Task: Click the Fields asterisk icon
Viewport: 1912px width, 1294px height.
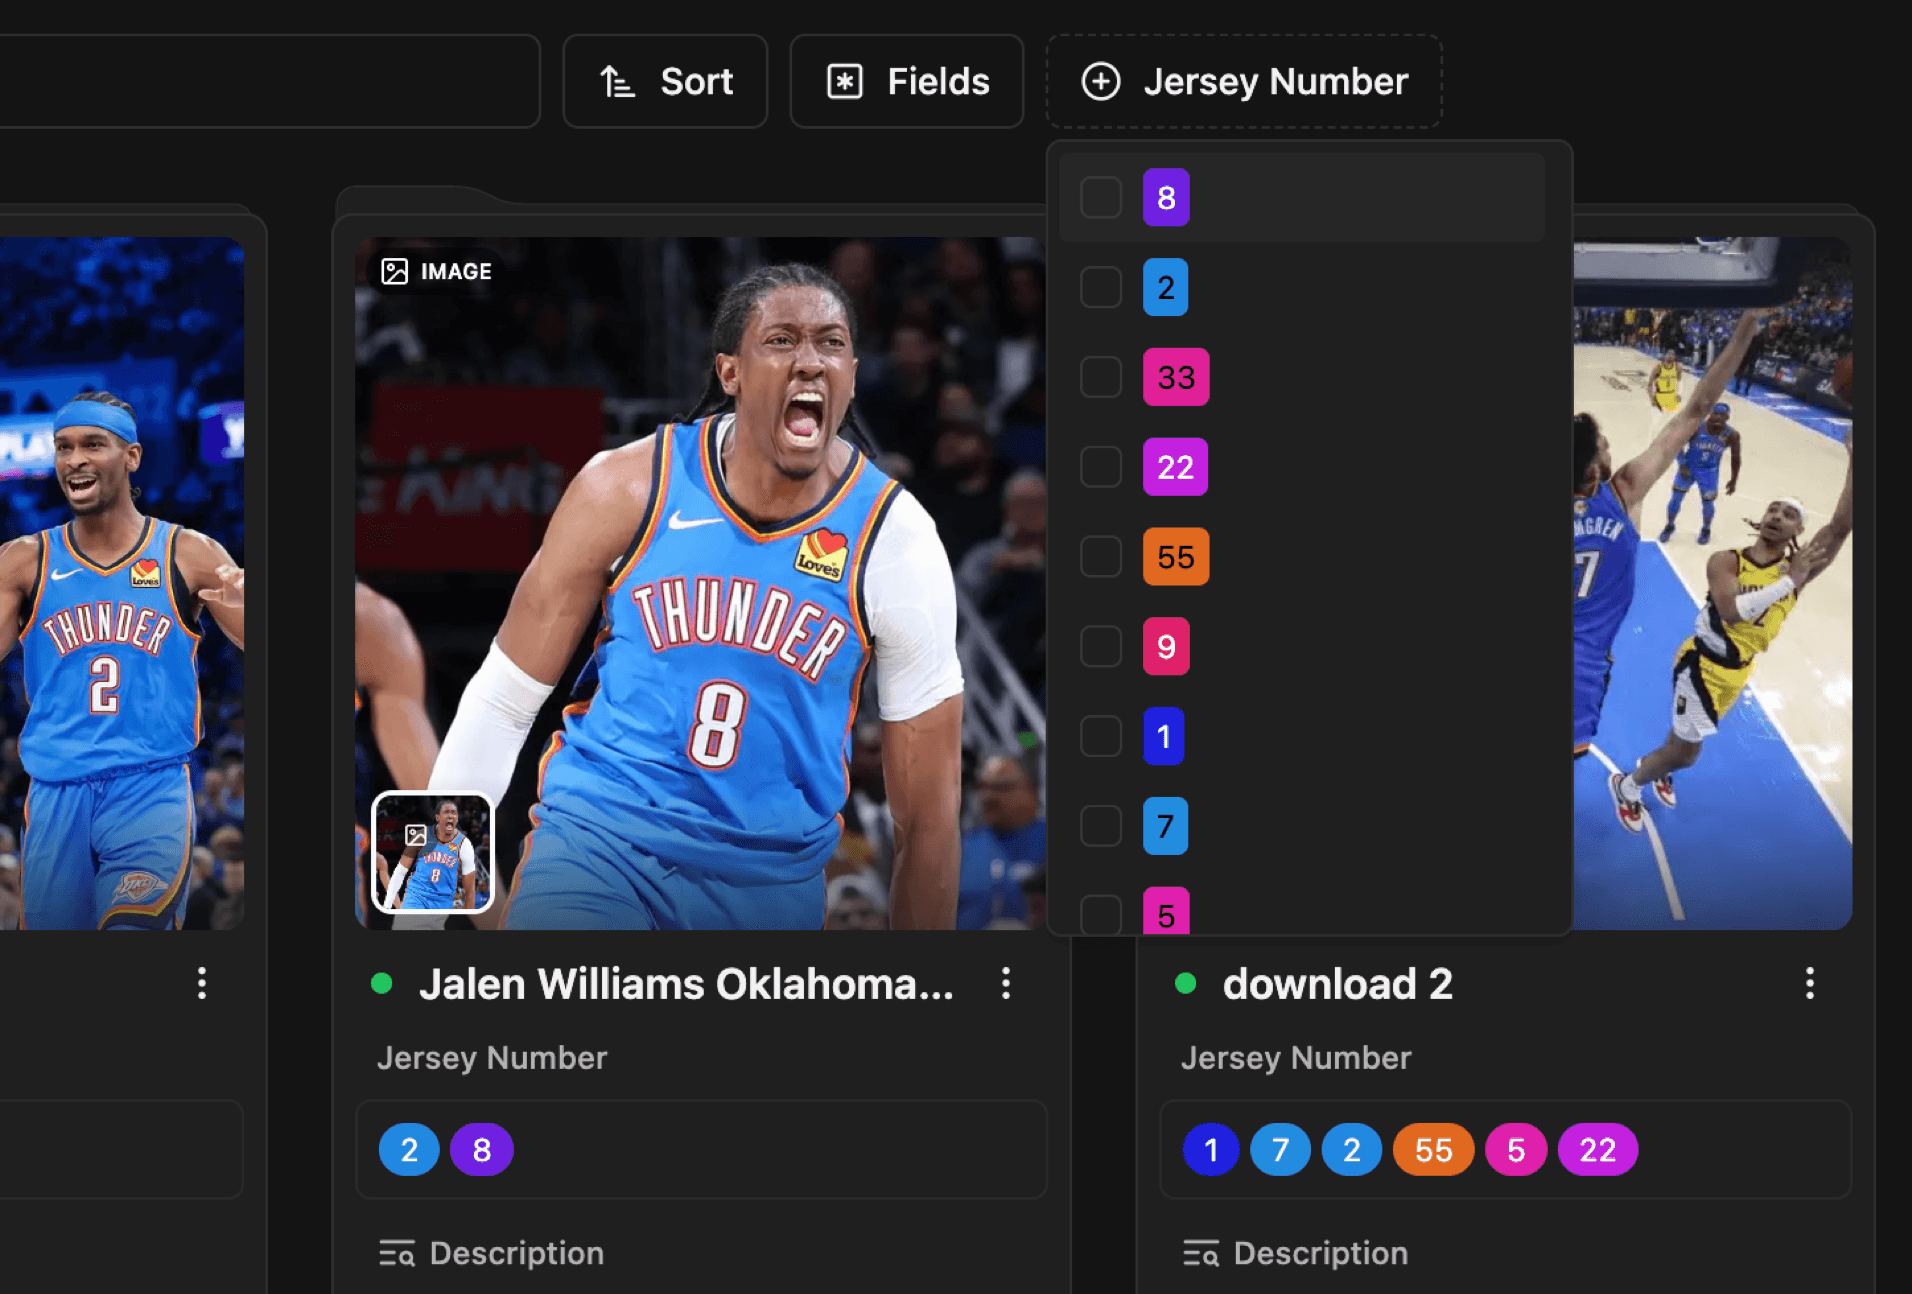Action: (x=843, y=81)
